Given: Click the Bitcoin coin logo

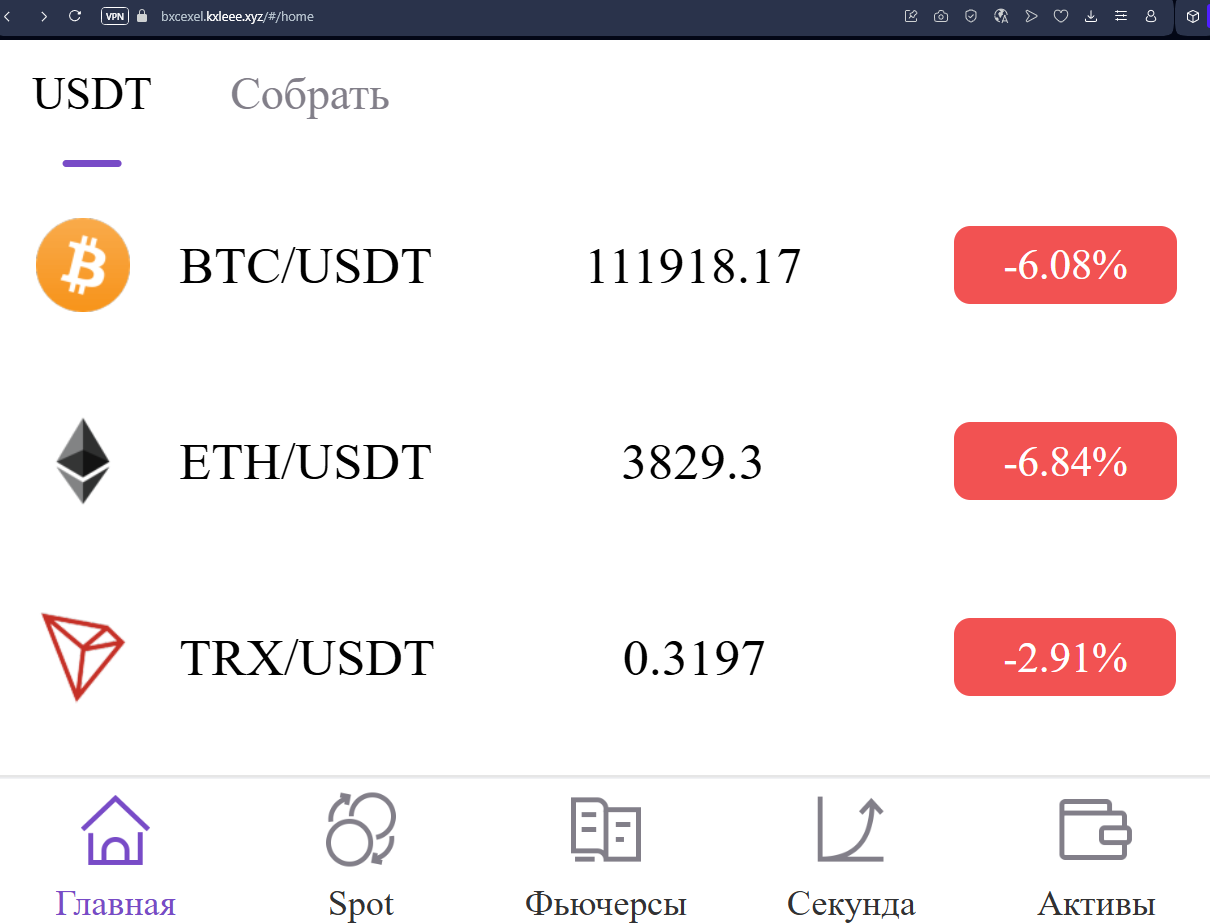Looking at the screenshot, I should tap(83, 265).
